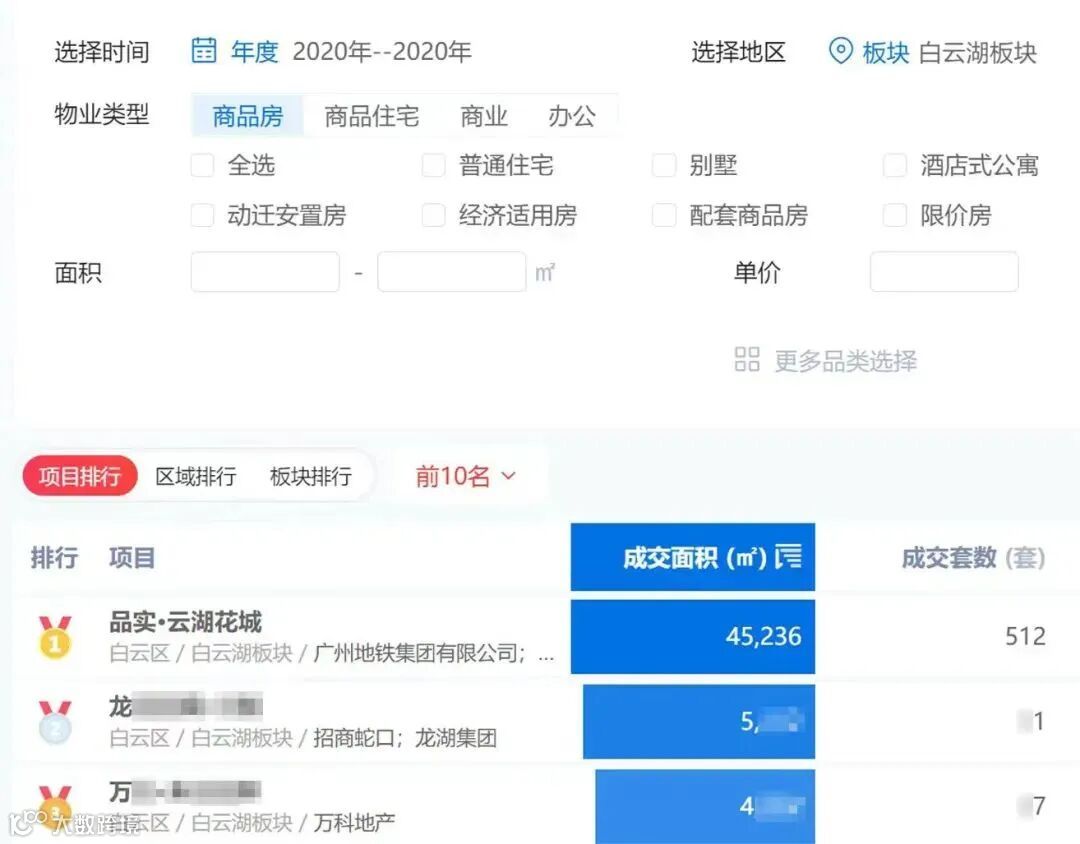Screen dimensions: 1080x844
Task: Tick the 全选 checkbox
Action: pos(202,165)
